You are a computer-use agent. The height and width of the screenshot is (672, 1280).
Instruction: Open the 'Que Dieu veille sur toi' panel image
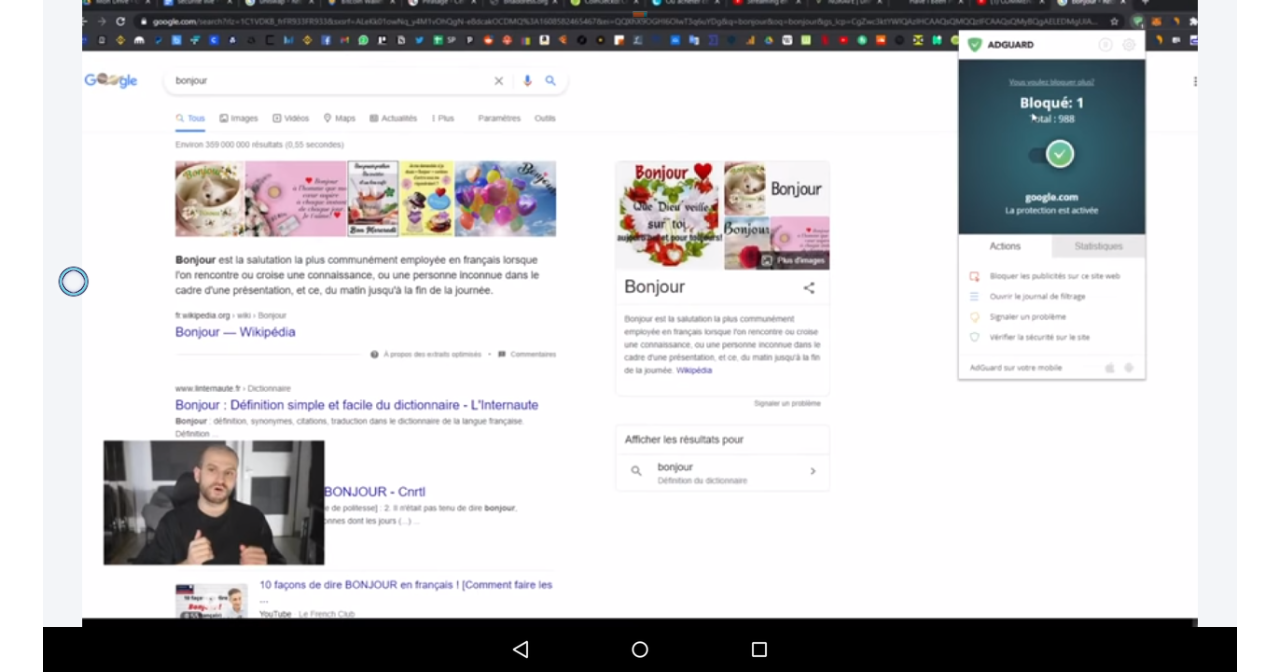pos(669,215)
